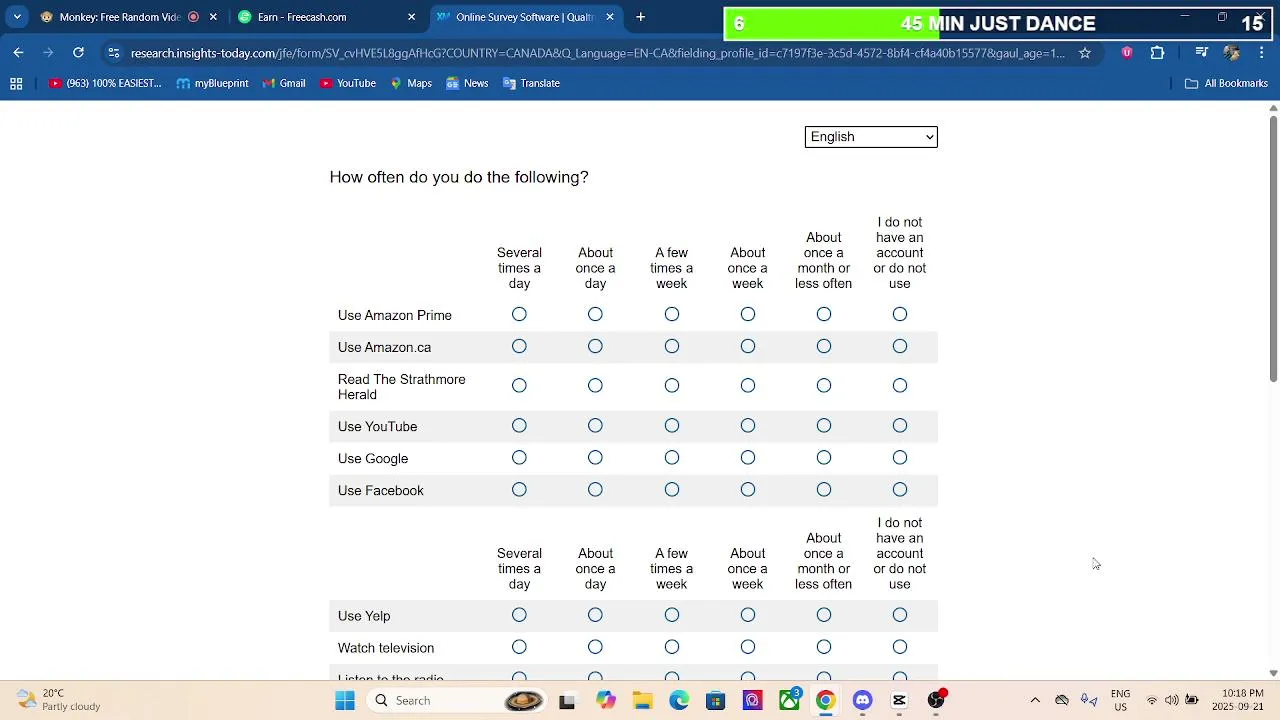Open Xbox app from the taskbar
The height and width of the screenshot is (720, 1280).
coord(790,701)
